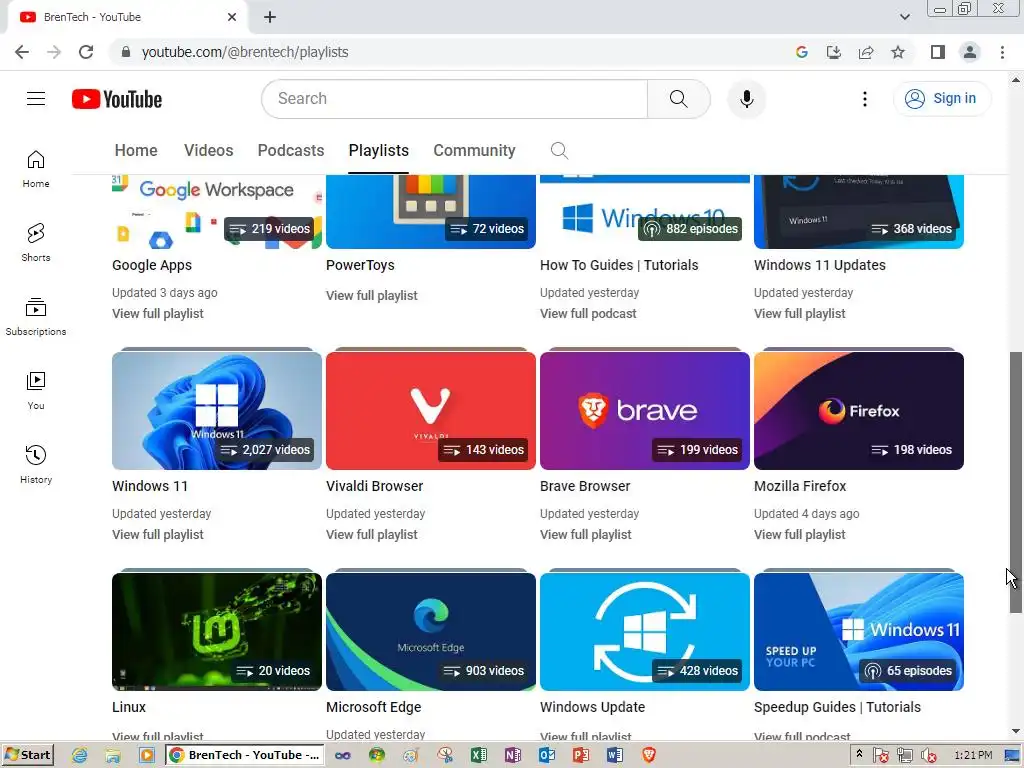The image size is (1024, 768).
Task: Open the brave playlist thumbnail
Action: coord(645,410)
